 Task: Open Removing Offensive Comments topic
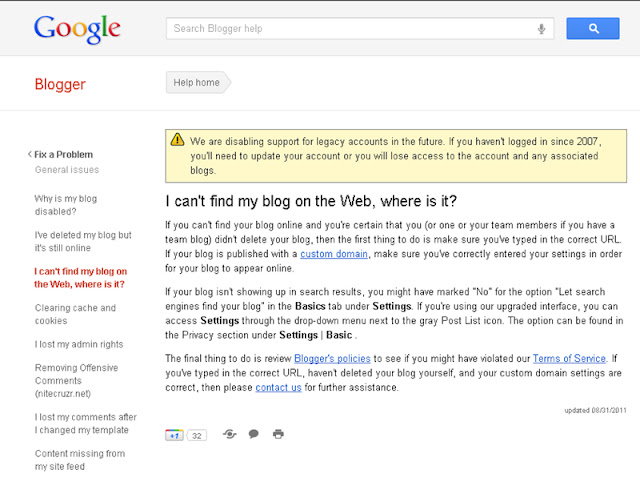[76, 380]
